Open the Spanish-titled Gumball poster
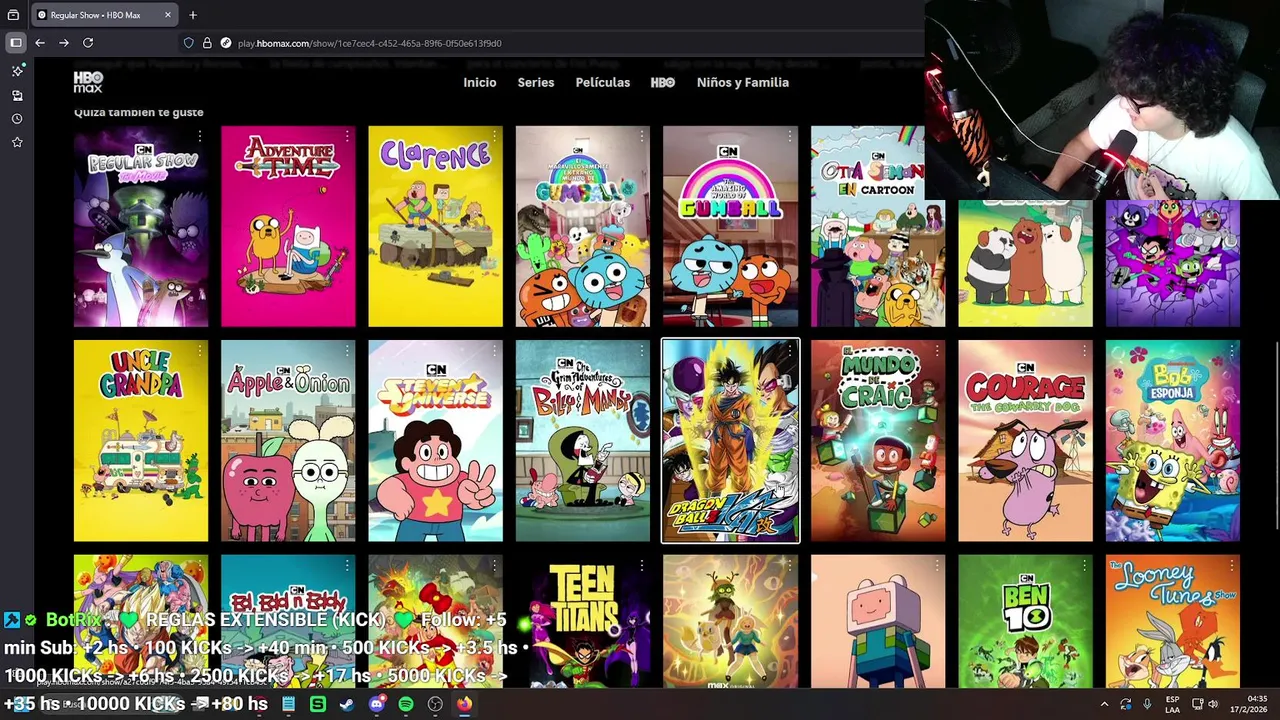Screen dimensions: 1280x720 coord(583,226)
